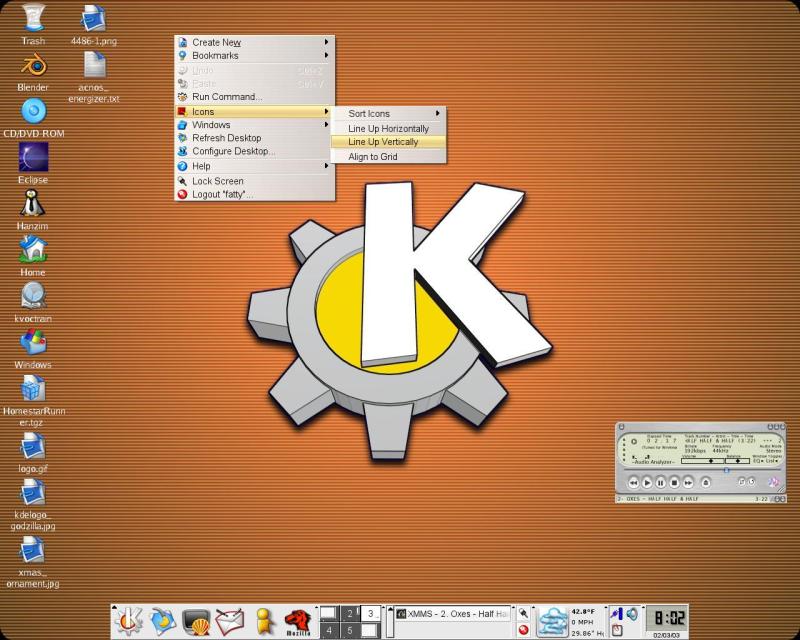The height and width of the screenshot is (640, 800).
Task: Expand the Help submenu
Action: 255,166
